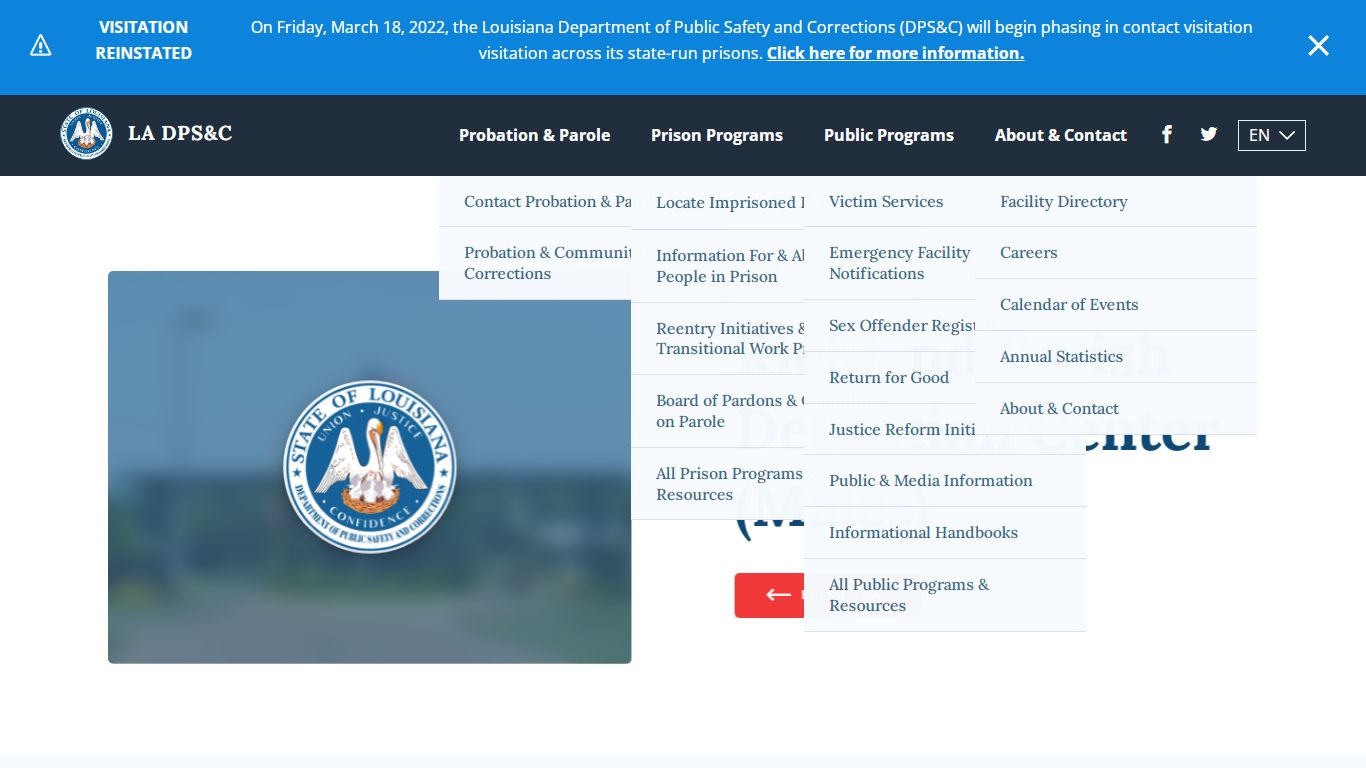1366x768 pixels.
Task: Select Justice Reform Initiative item
Action: (x=889, y=429)
